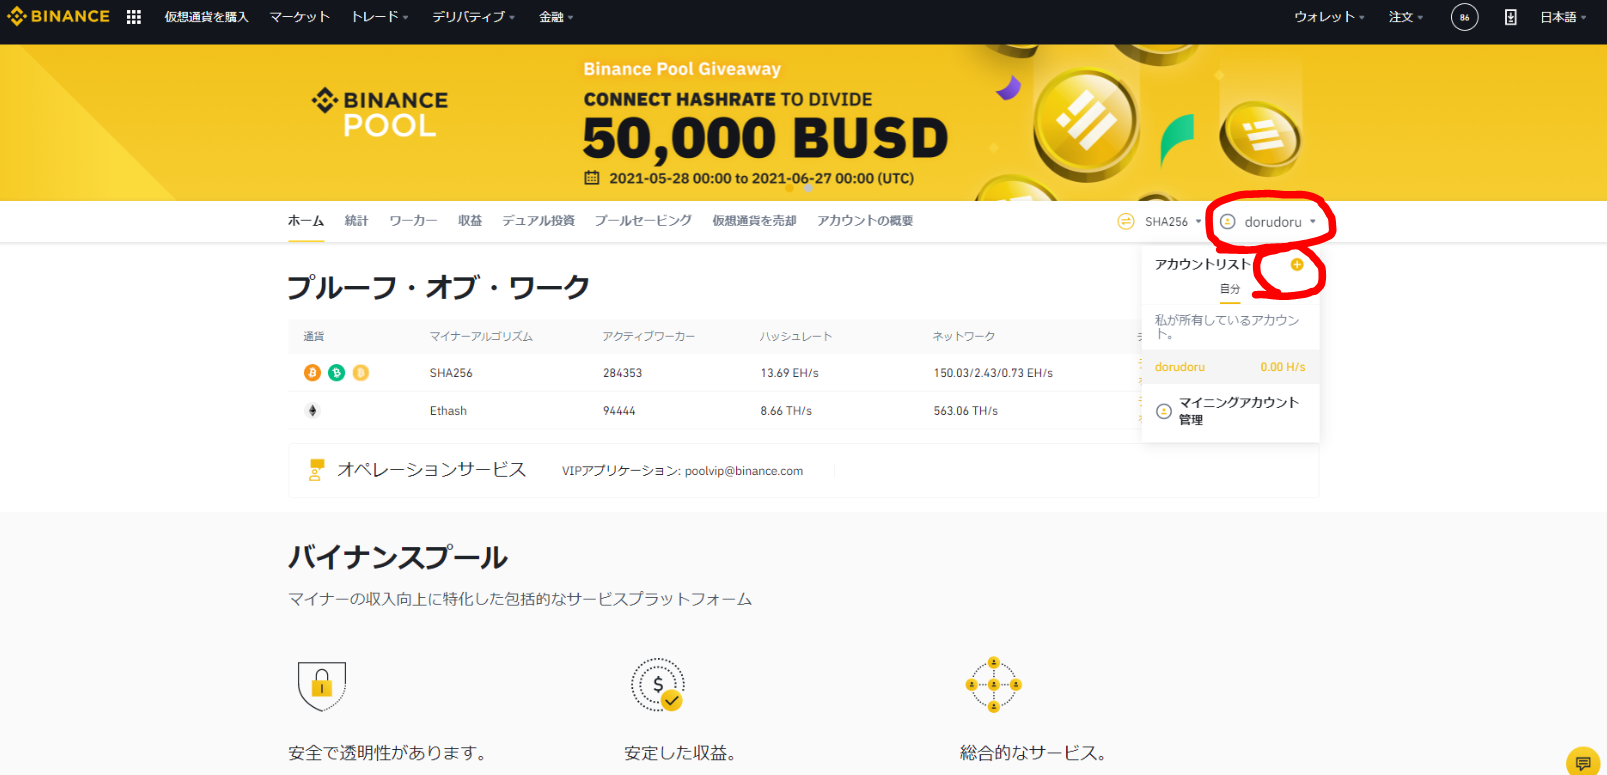Click the Ethash row algorithm cell
The image size is (1607, 775).
click(448, 411)
